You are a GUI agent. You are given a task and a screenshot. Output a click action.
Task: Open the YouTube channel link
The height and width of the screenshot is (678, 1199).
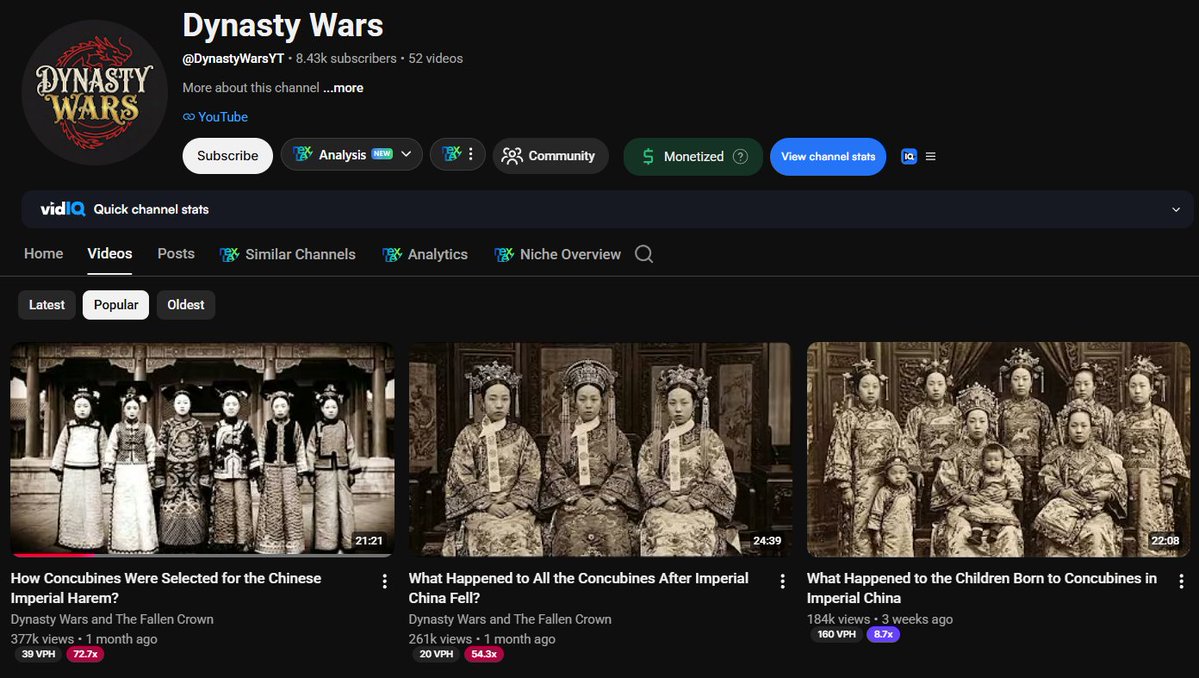click(223, 117)
